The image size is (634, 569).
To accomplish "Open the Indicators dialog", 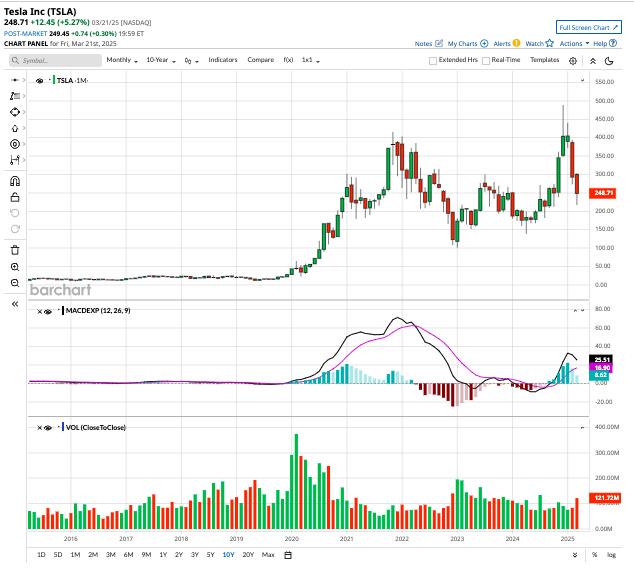I will coord(223,60).
